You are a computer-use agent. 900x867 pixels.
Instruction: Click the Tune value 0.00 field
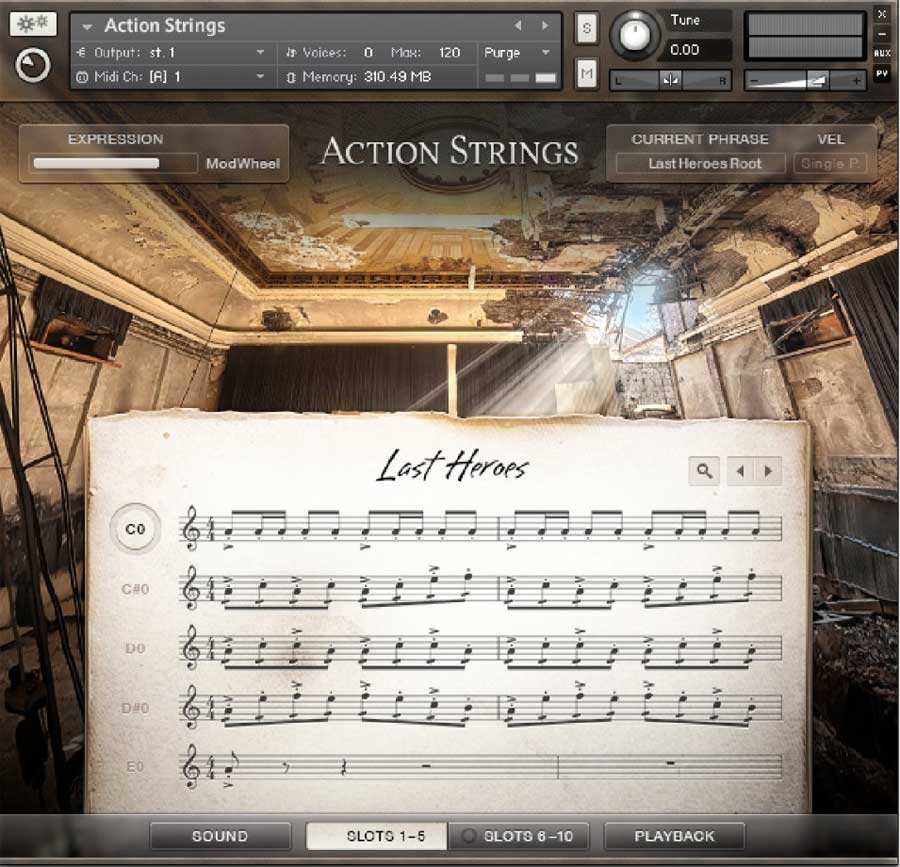(x=697, y=50)
